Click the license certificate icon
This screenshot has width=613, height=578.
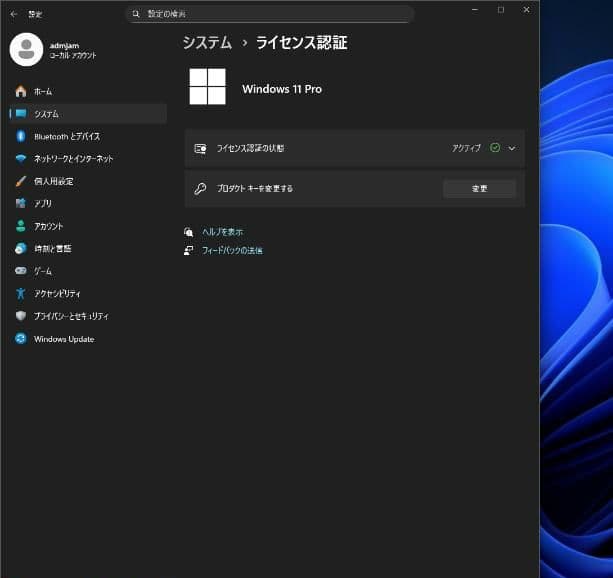200,148
